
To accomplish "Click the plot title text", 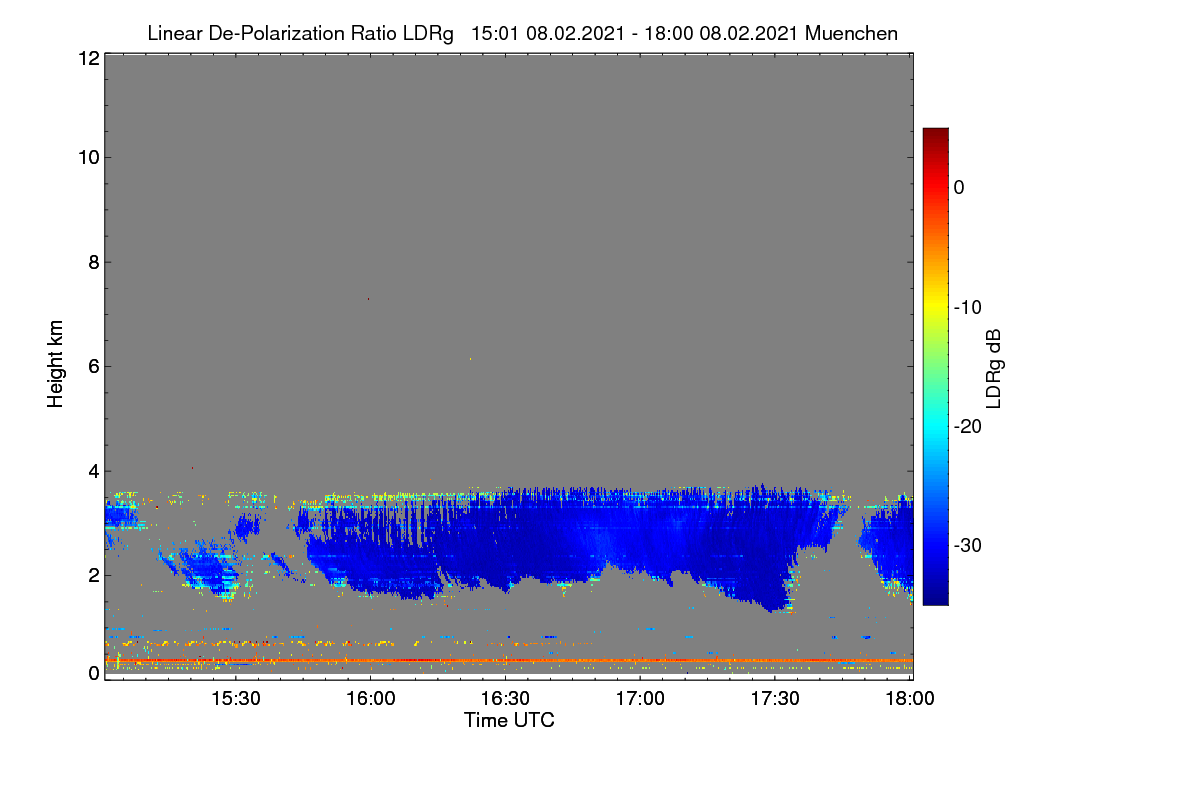I will pos(522,33).
